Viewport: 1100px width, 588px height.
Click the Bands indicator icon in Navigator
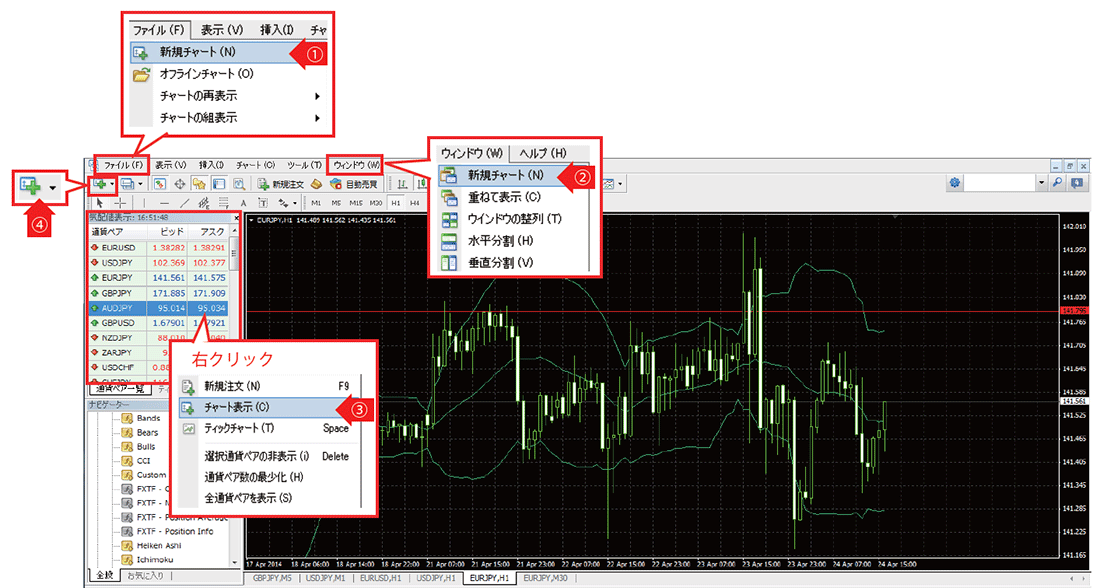tap(127, 418)
